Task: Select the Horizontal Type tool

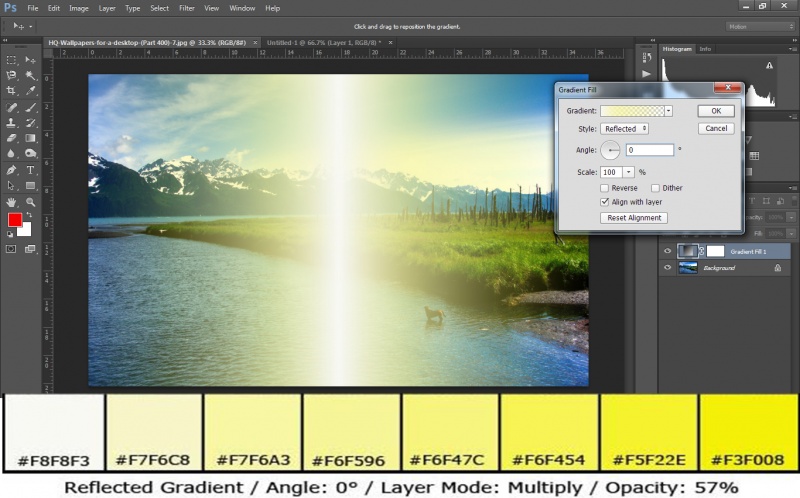Action: coord(31,170)
